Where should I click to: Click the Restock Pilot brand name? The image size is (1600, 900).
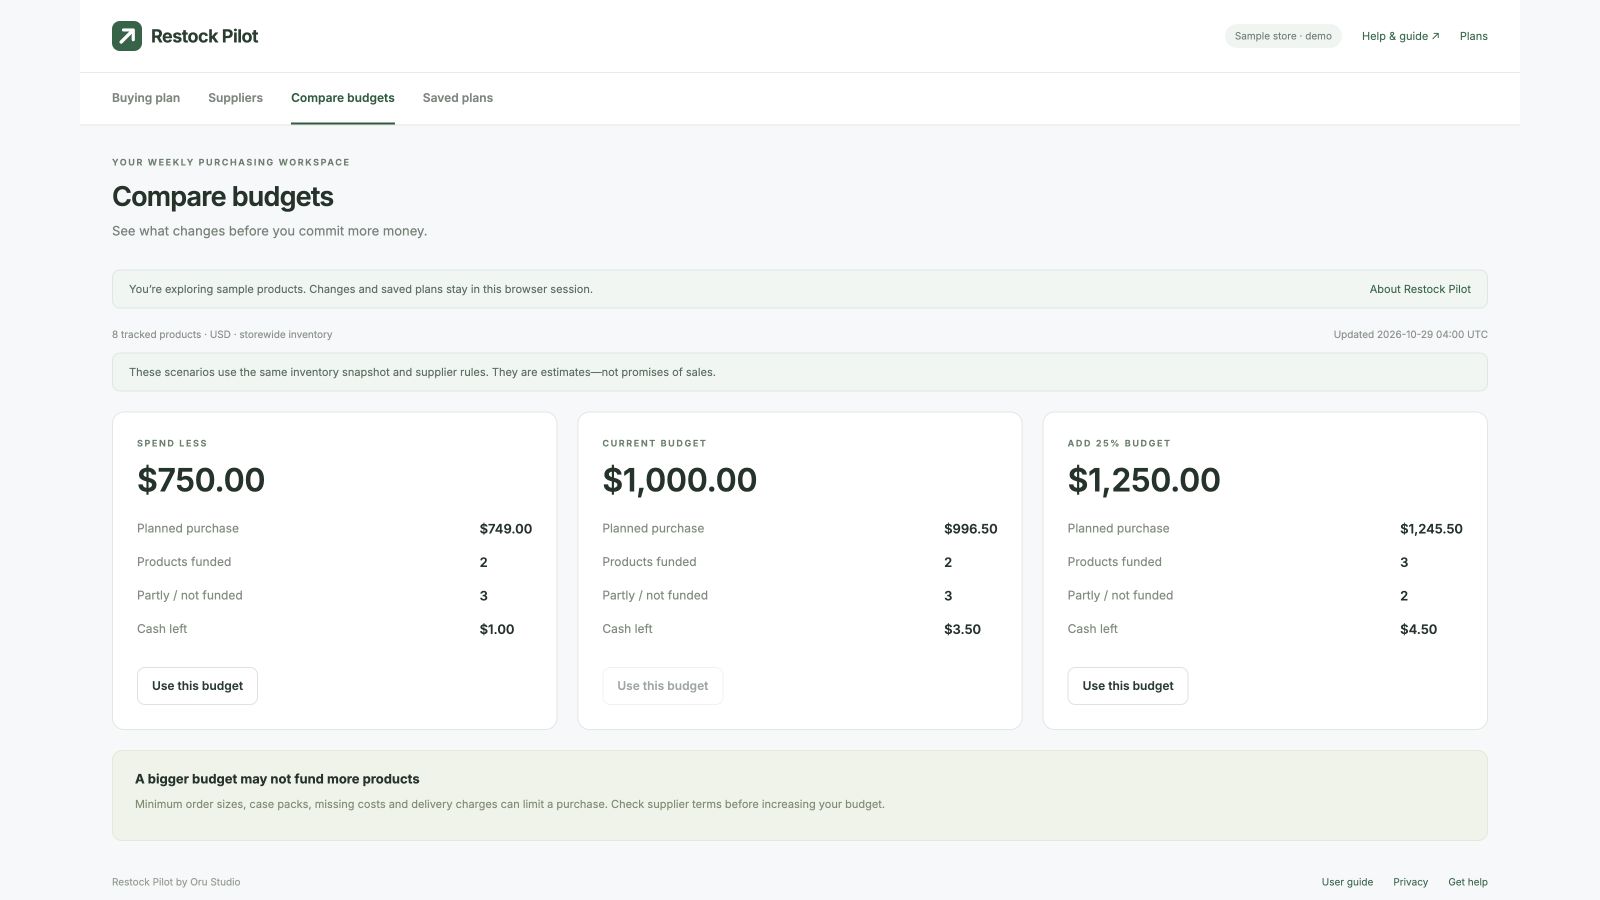pyautogui.click(x=204, y=36)
